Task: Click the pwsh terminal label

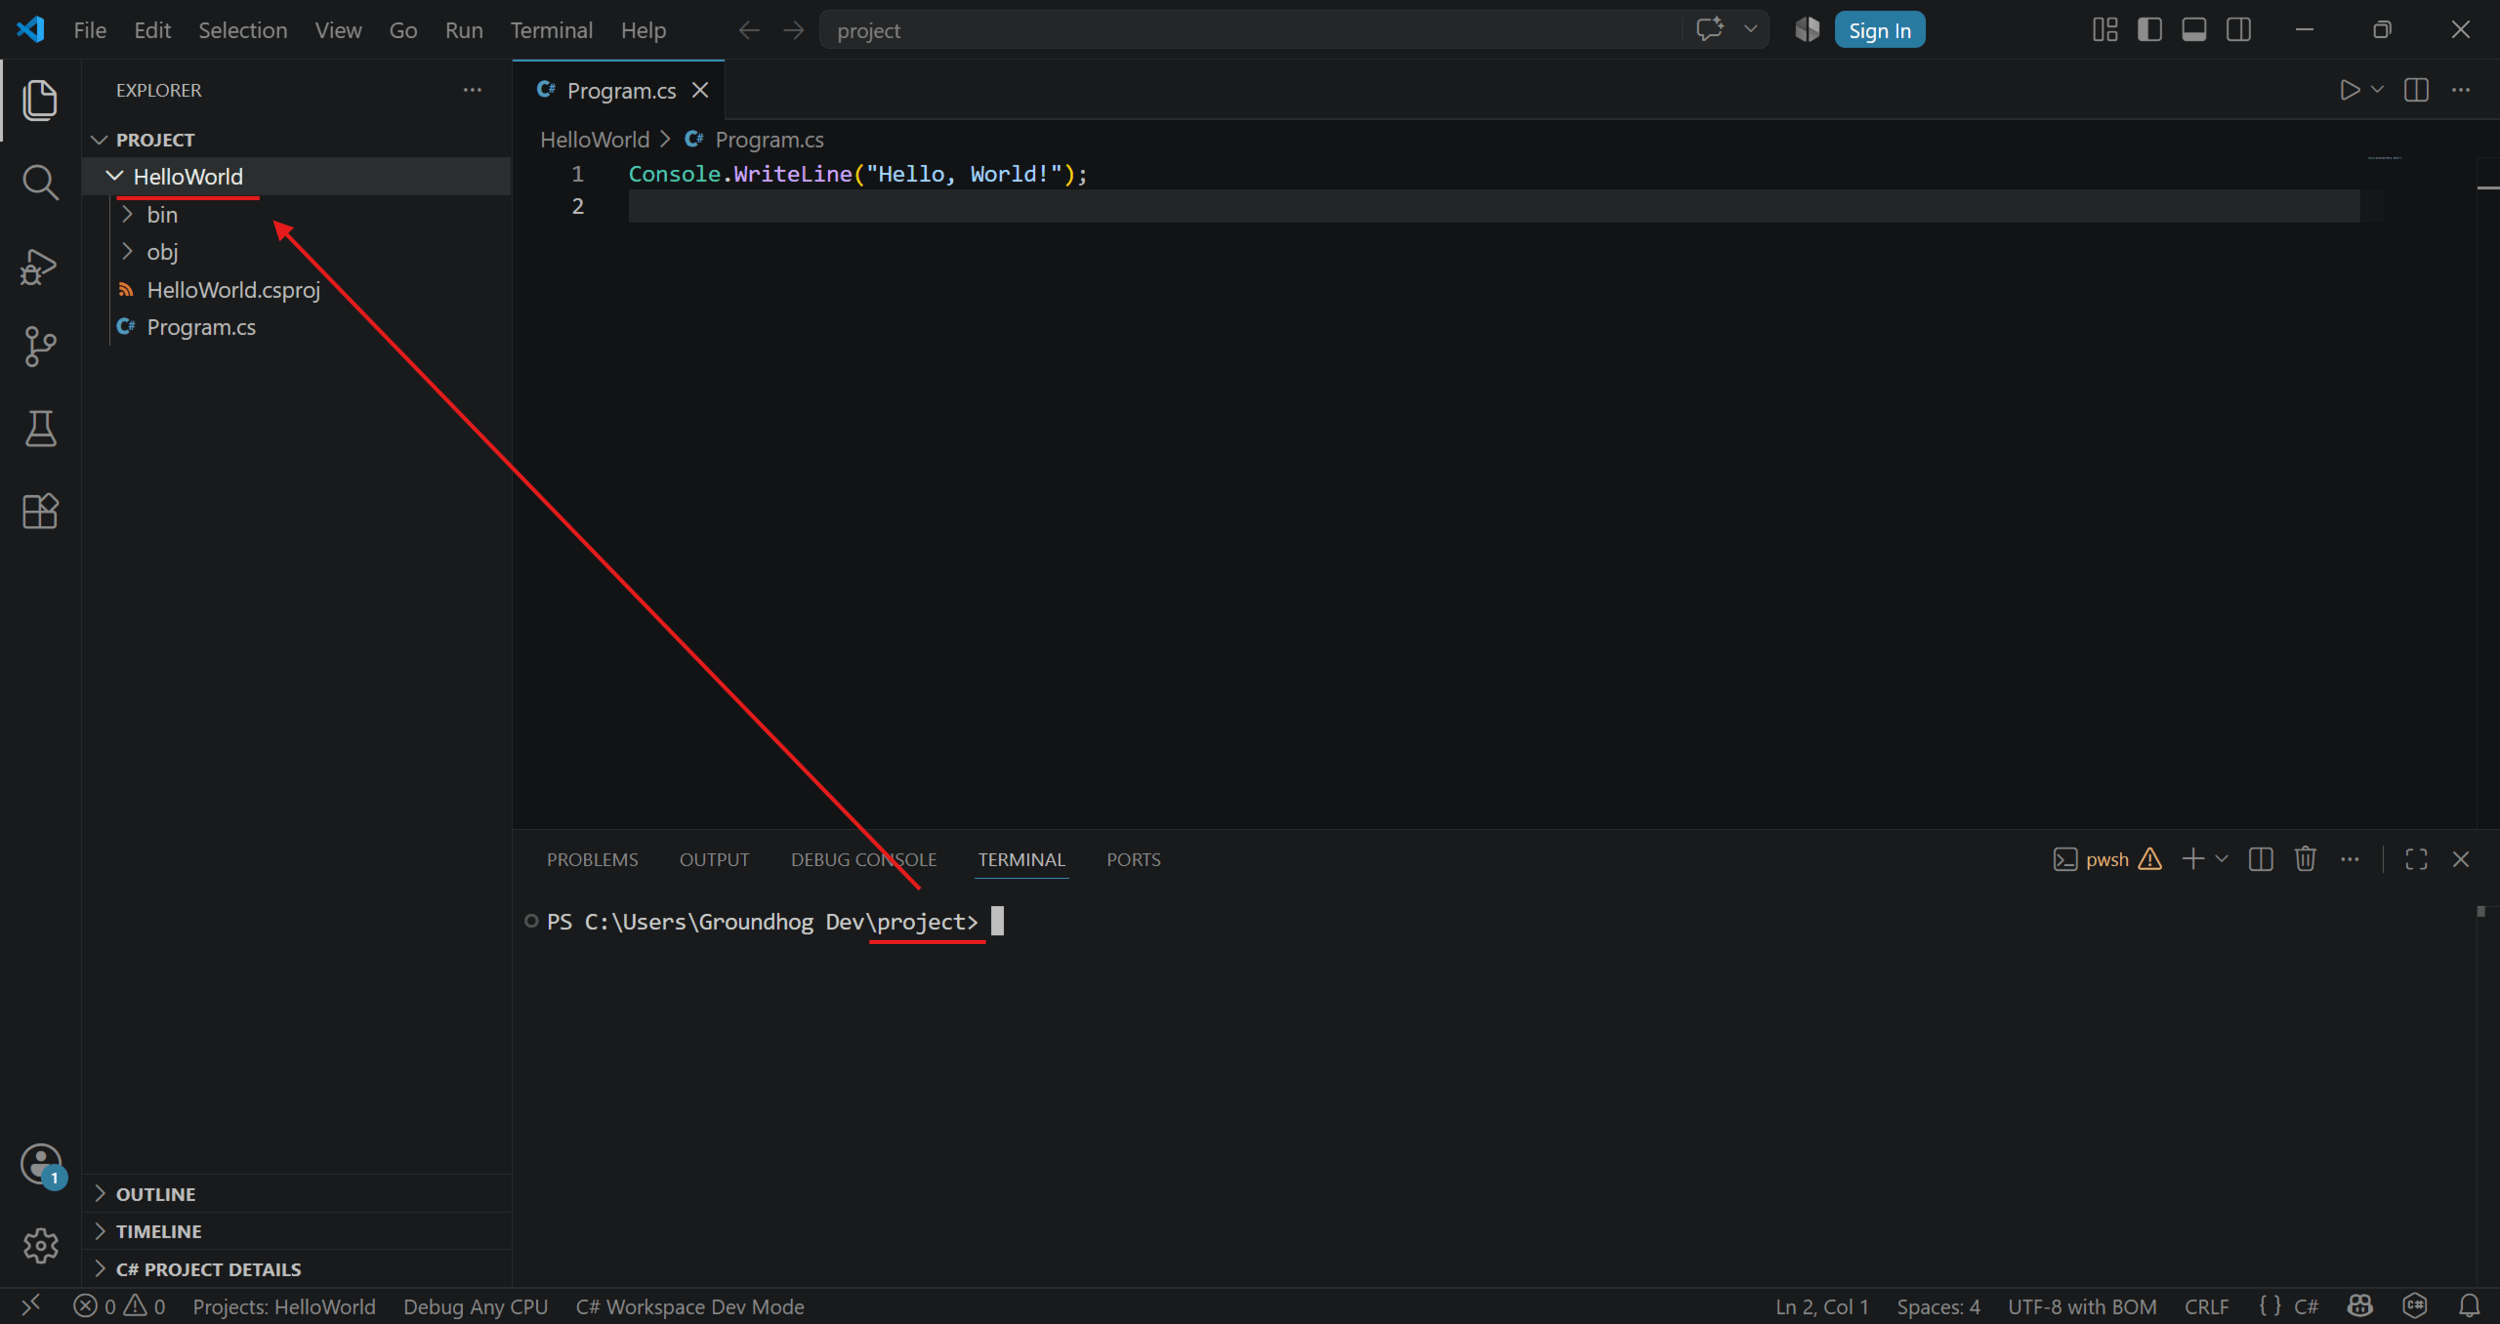Action: click(x=2107, y=859)
